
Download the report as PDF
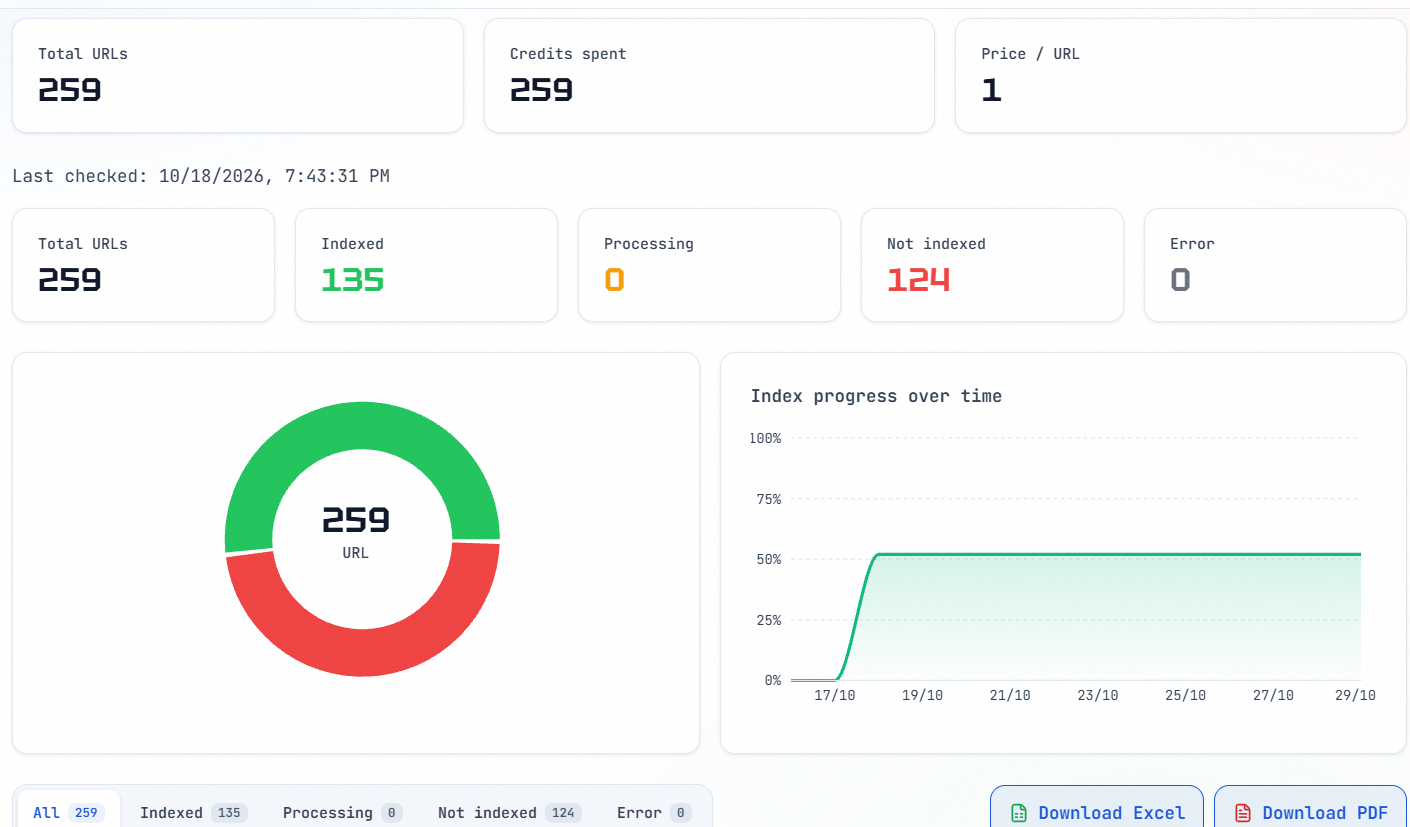point(1311,808)
